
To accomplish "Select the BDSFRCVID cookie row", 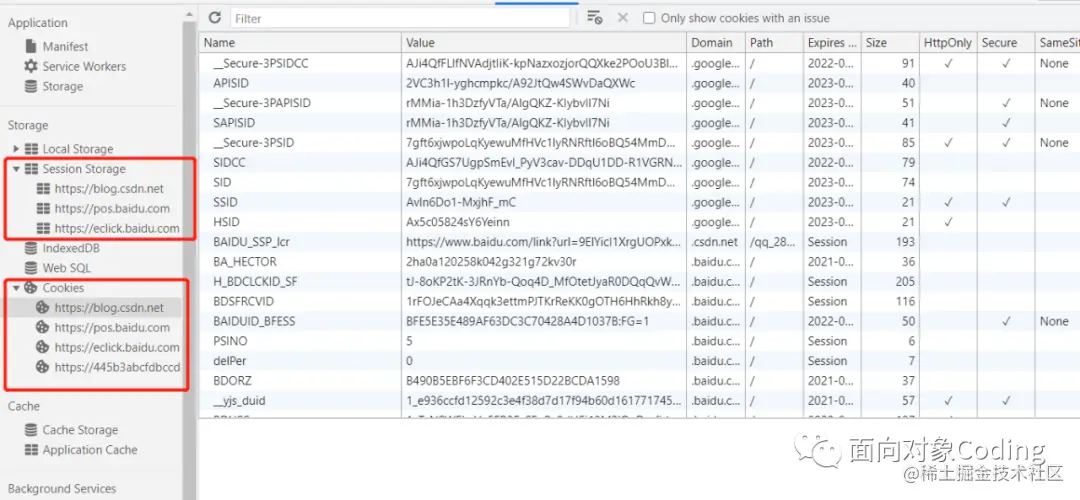I will click(639, 302).
